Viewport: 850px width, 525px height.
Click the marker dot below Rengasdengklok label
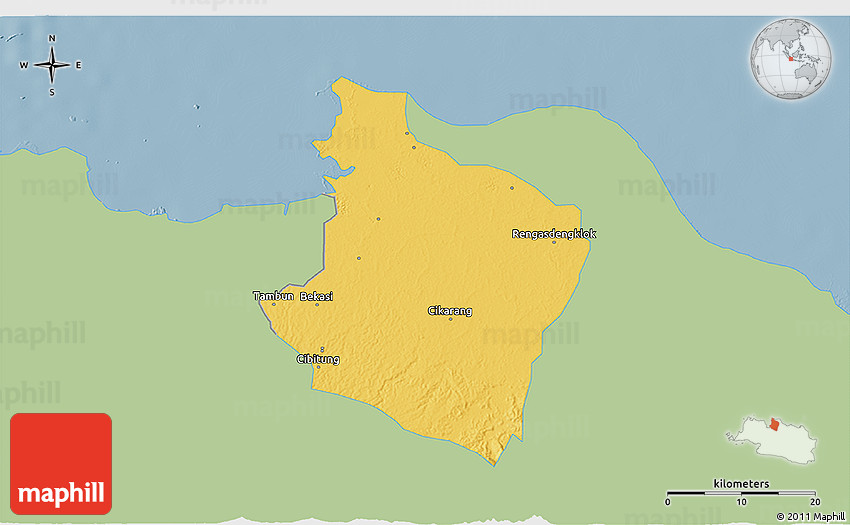pyautogui.click(x=554, y=242)
